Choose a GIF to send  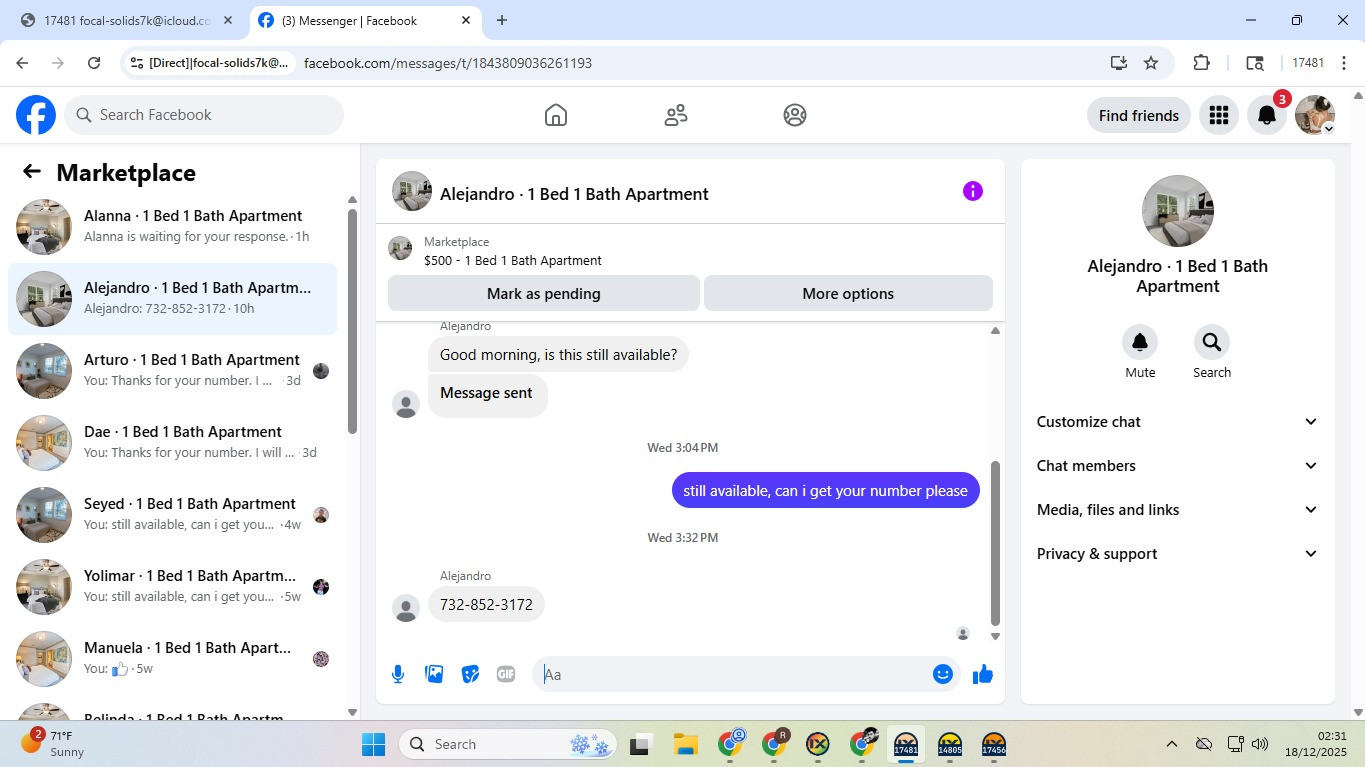pos(506,674)
